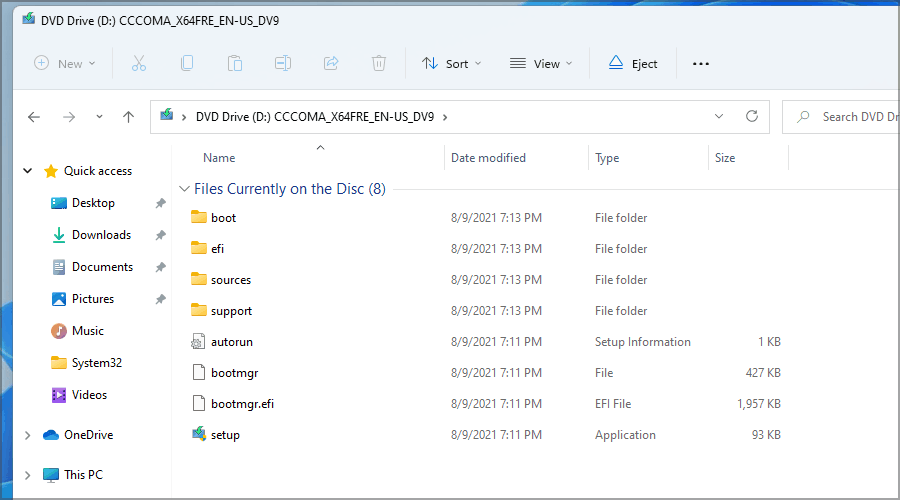Click the Rename icon in toolbar
The height and width of the screenshot is (500, 900).
click(283, 63)
